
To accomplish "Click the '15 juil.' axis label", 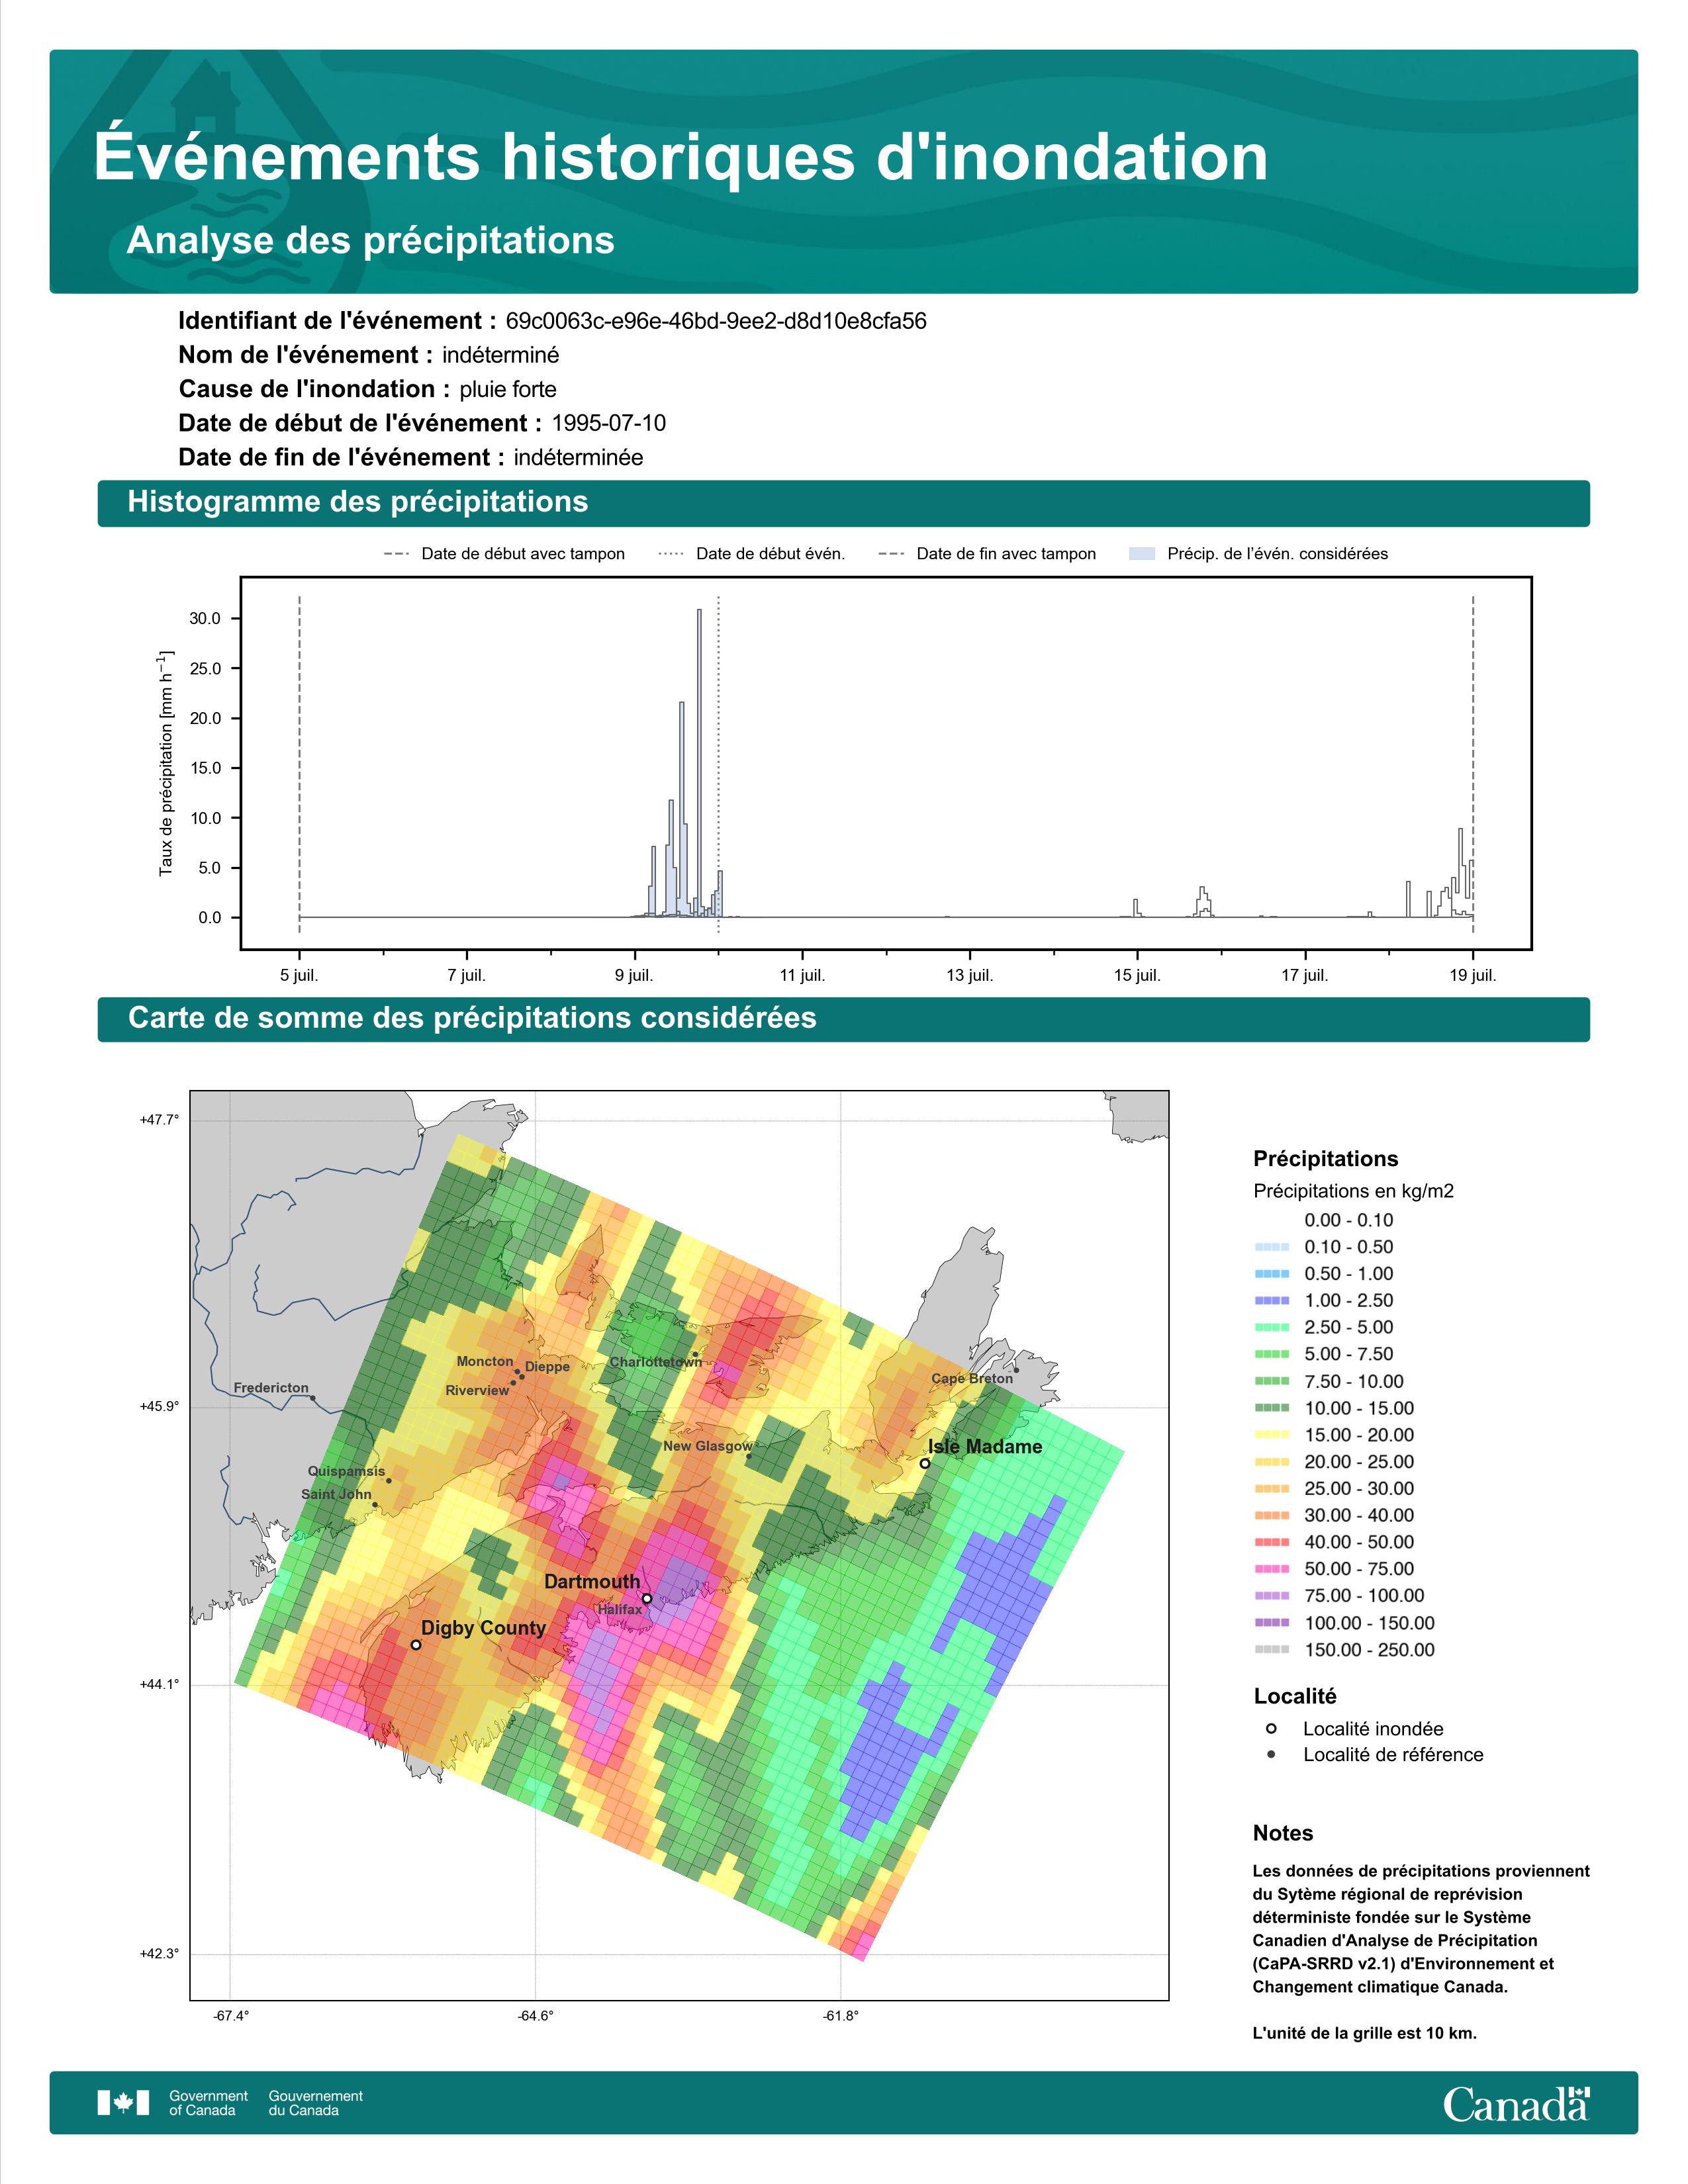I will (1137, 976).
